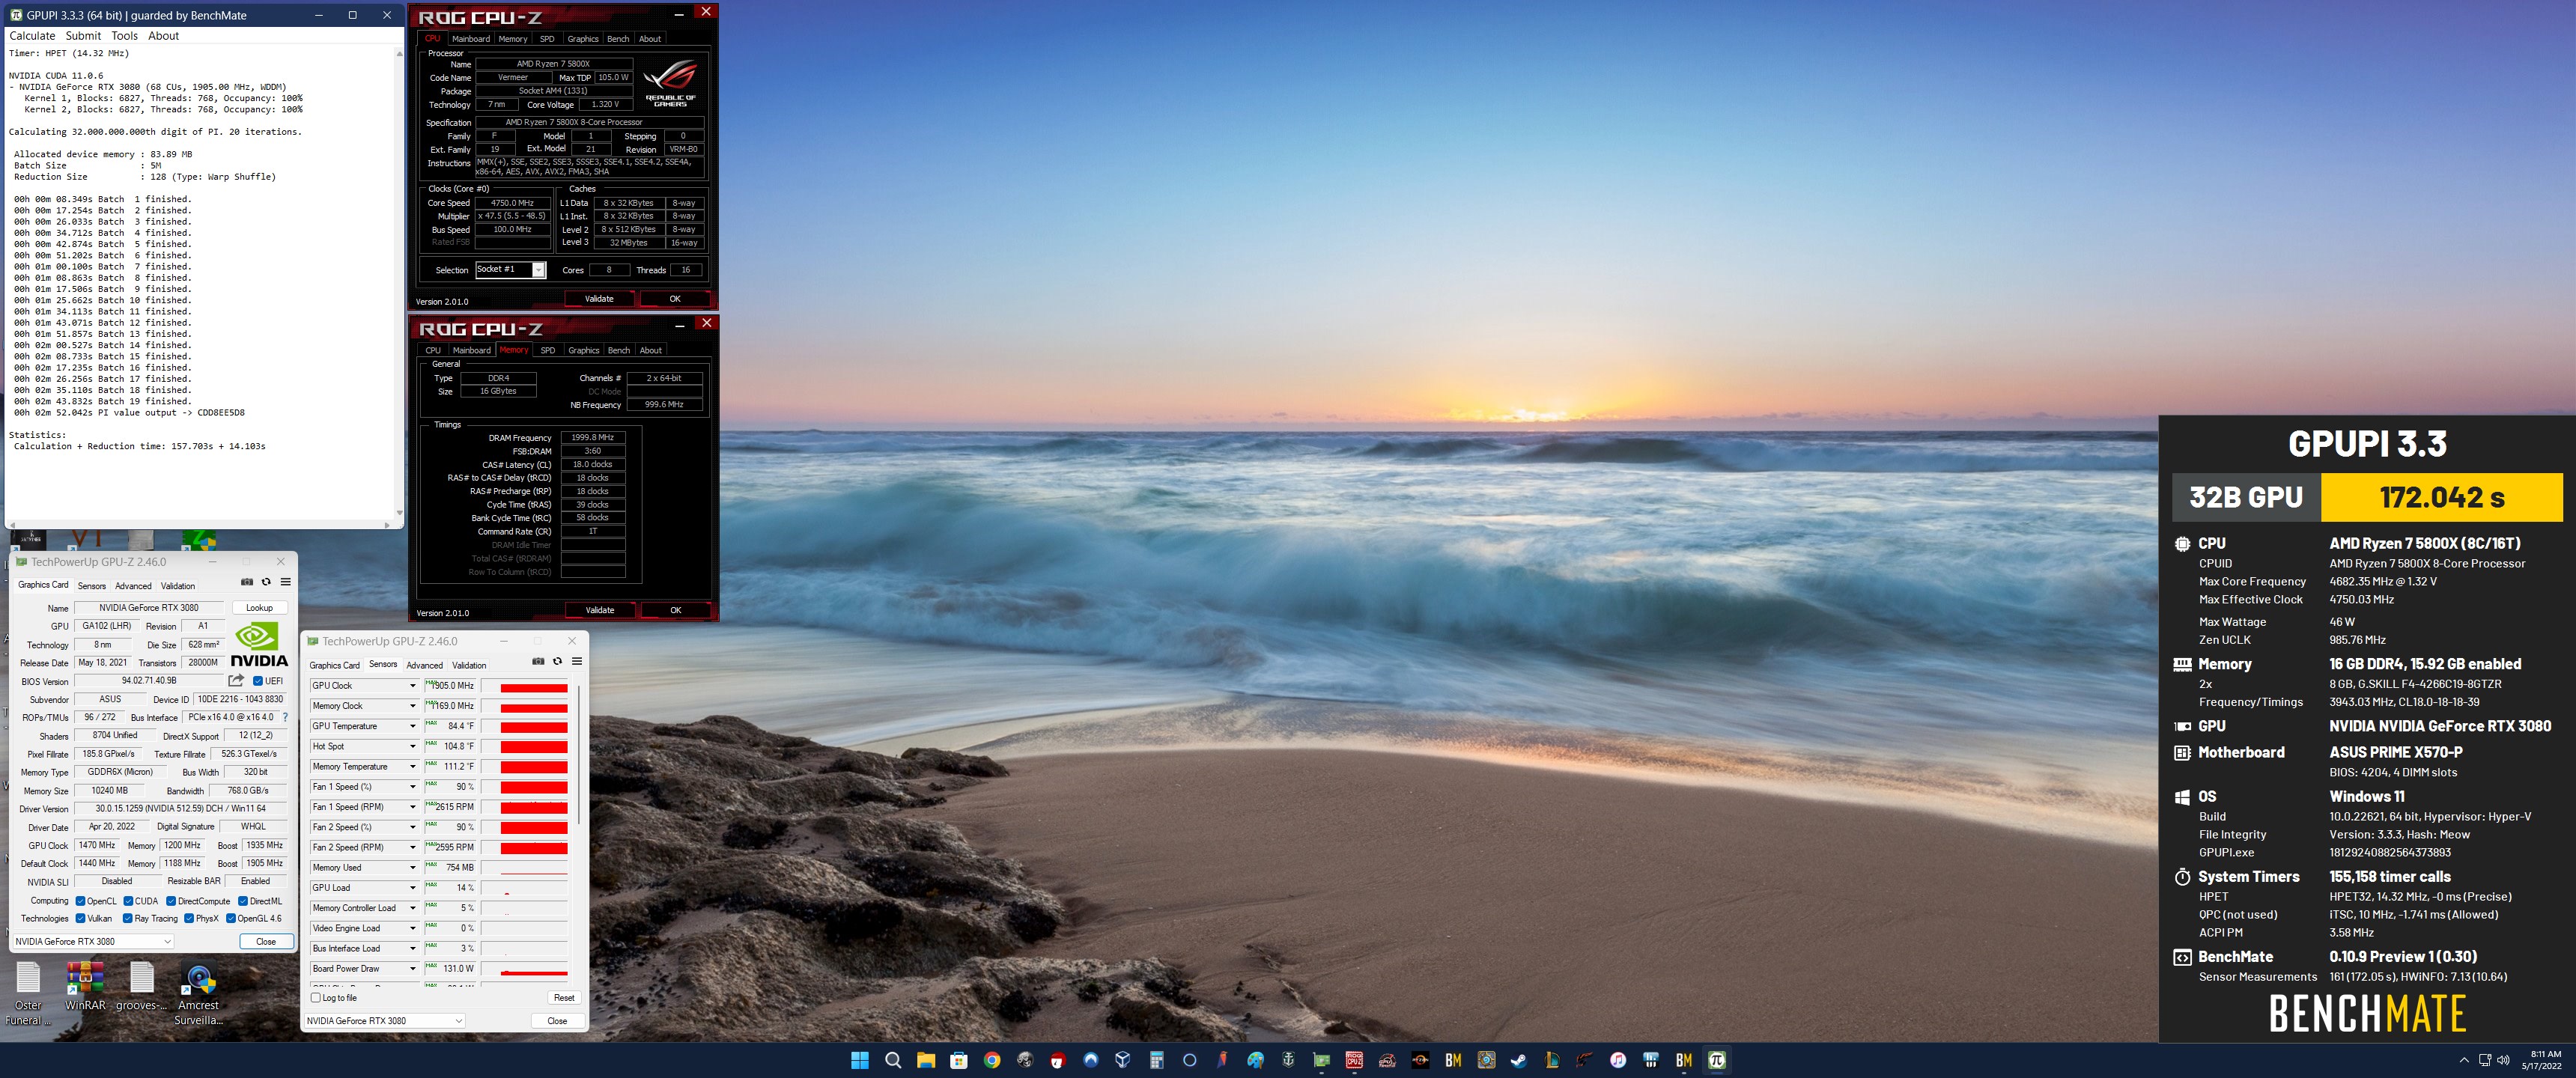This screenshot has height=1078, width=2576.
Task: Open the GPU Clock sensor dropdown
Action: pos(412,686)
